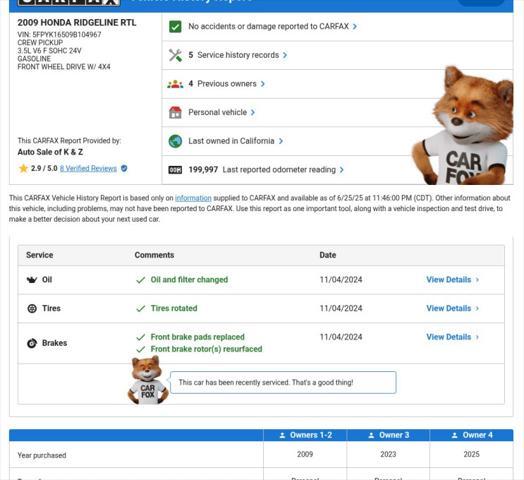Image resolution: width=524 pixels, height=480 pixels.
Task: Expand Personal vehicle chevron
Action: click(253, 112)
